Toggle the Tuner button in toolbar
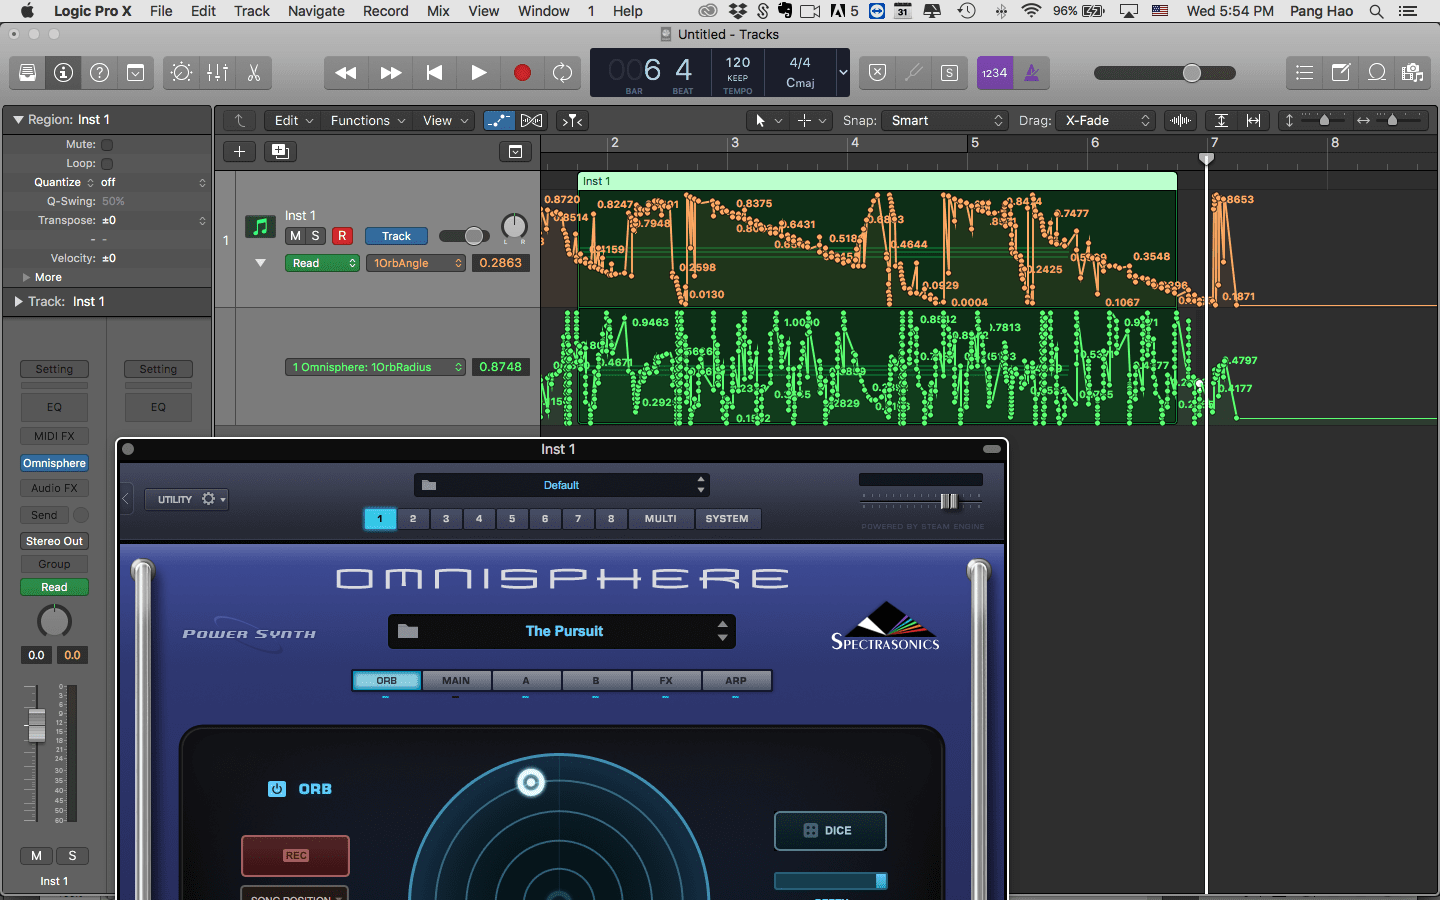This screenshot has height=900, width=1440. tap(913, 73)
